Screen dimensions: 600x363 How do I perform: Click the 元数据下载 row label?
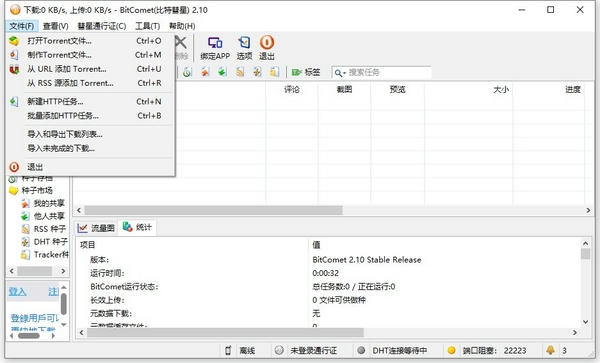point(111,313)
